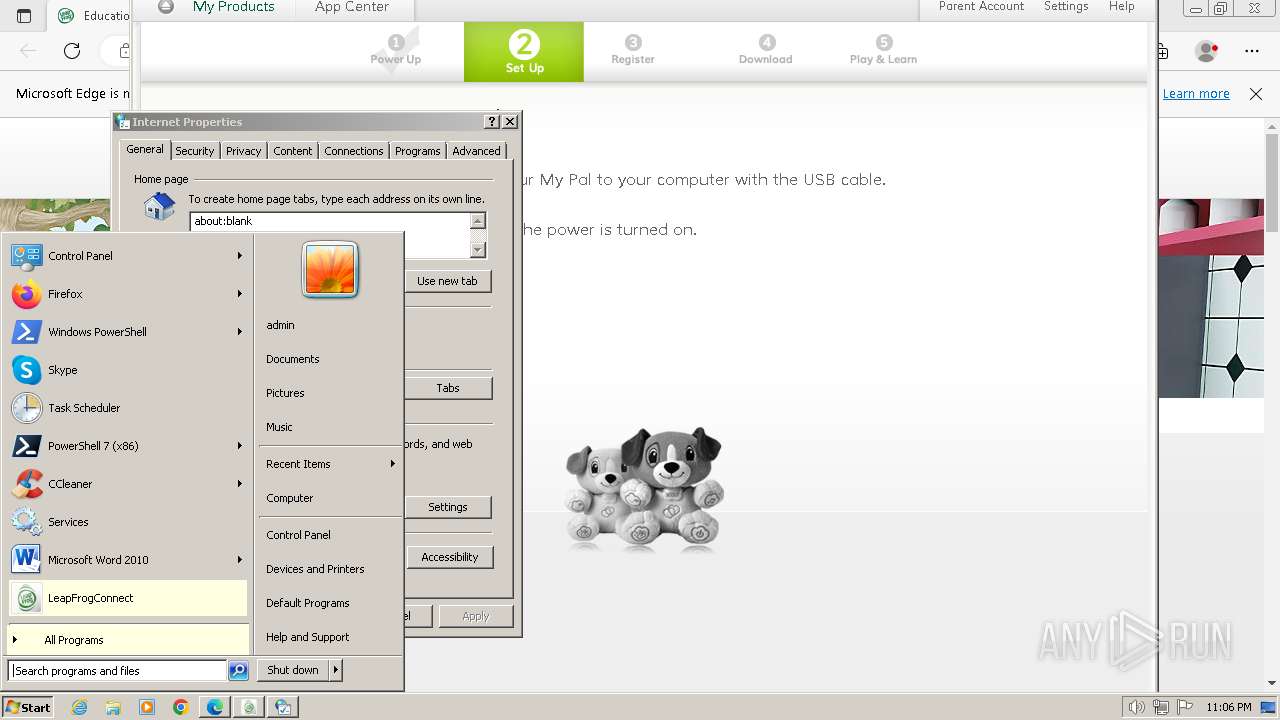
Task: Open Edge settings and more menu
Action: [x=1252, y=51]
